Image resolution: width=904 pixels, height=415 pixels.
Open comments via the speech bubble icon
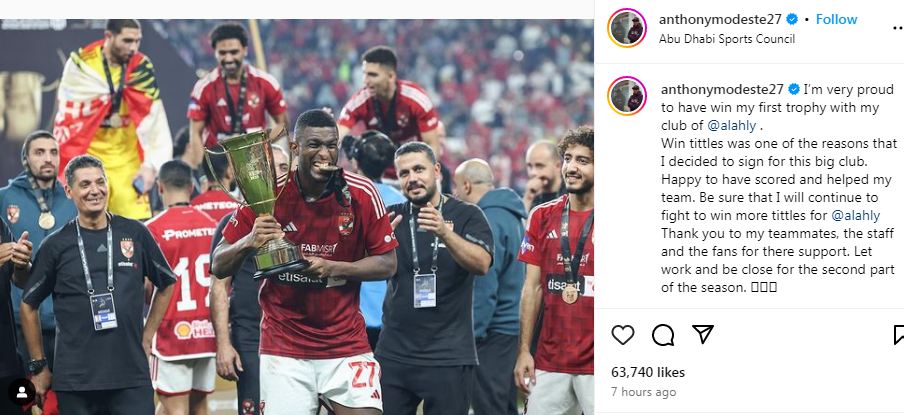tap(663, 335)
